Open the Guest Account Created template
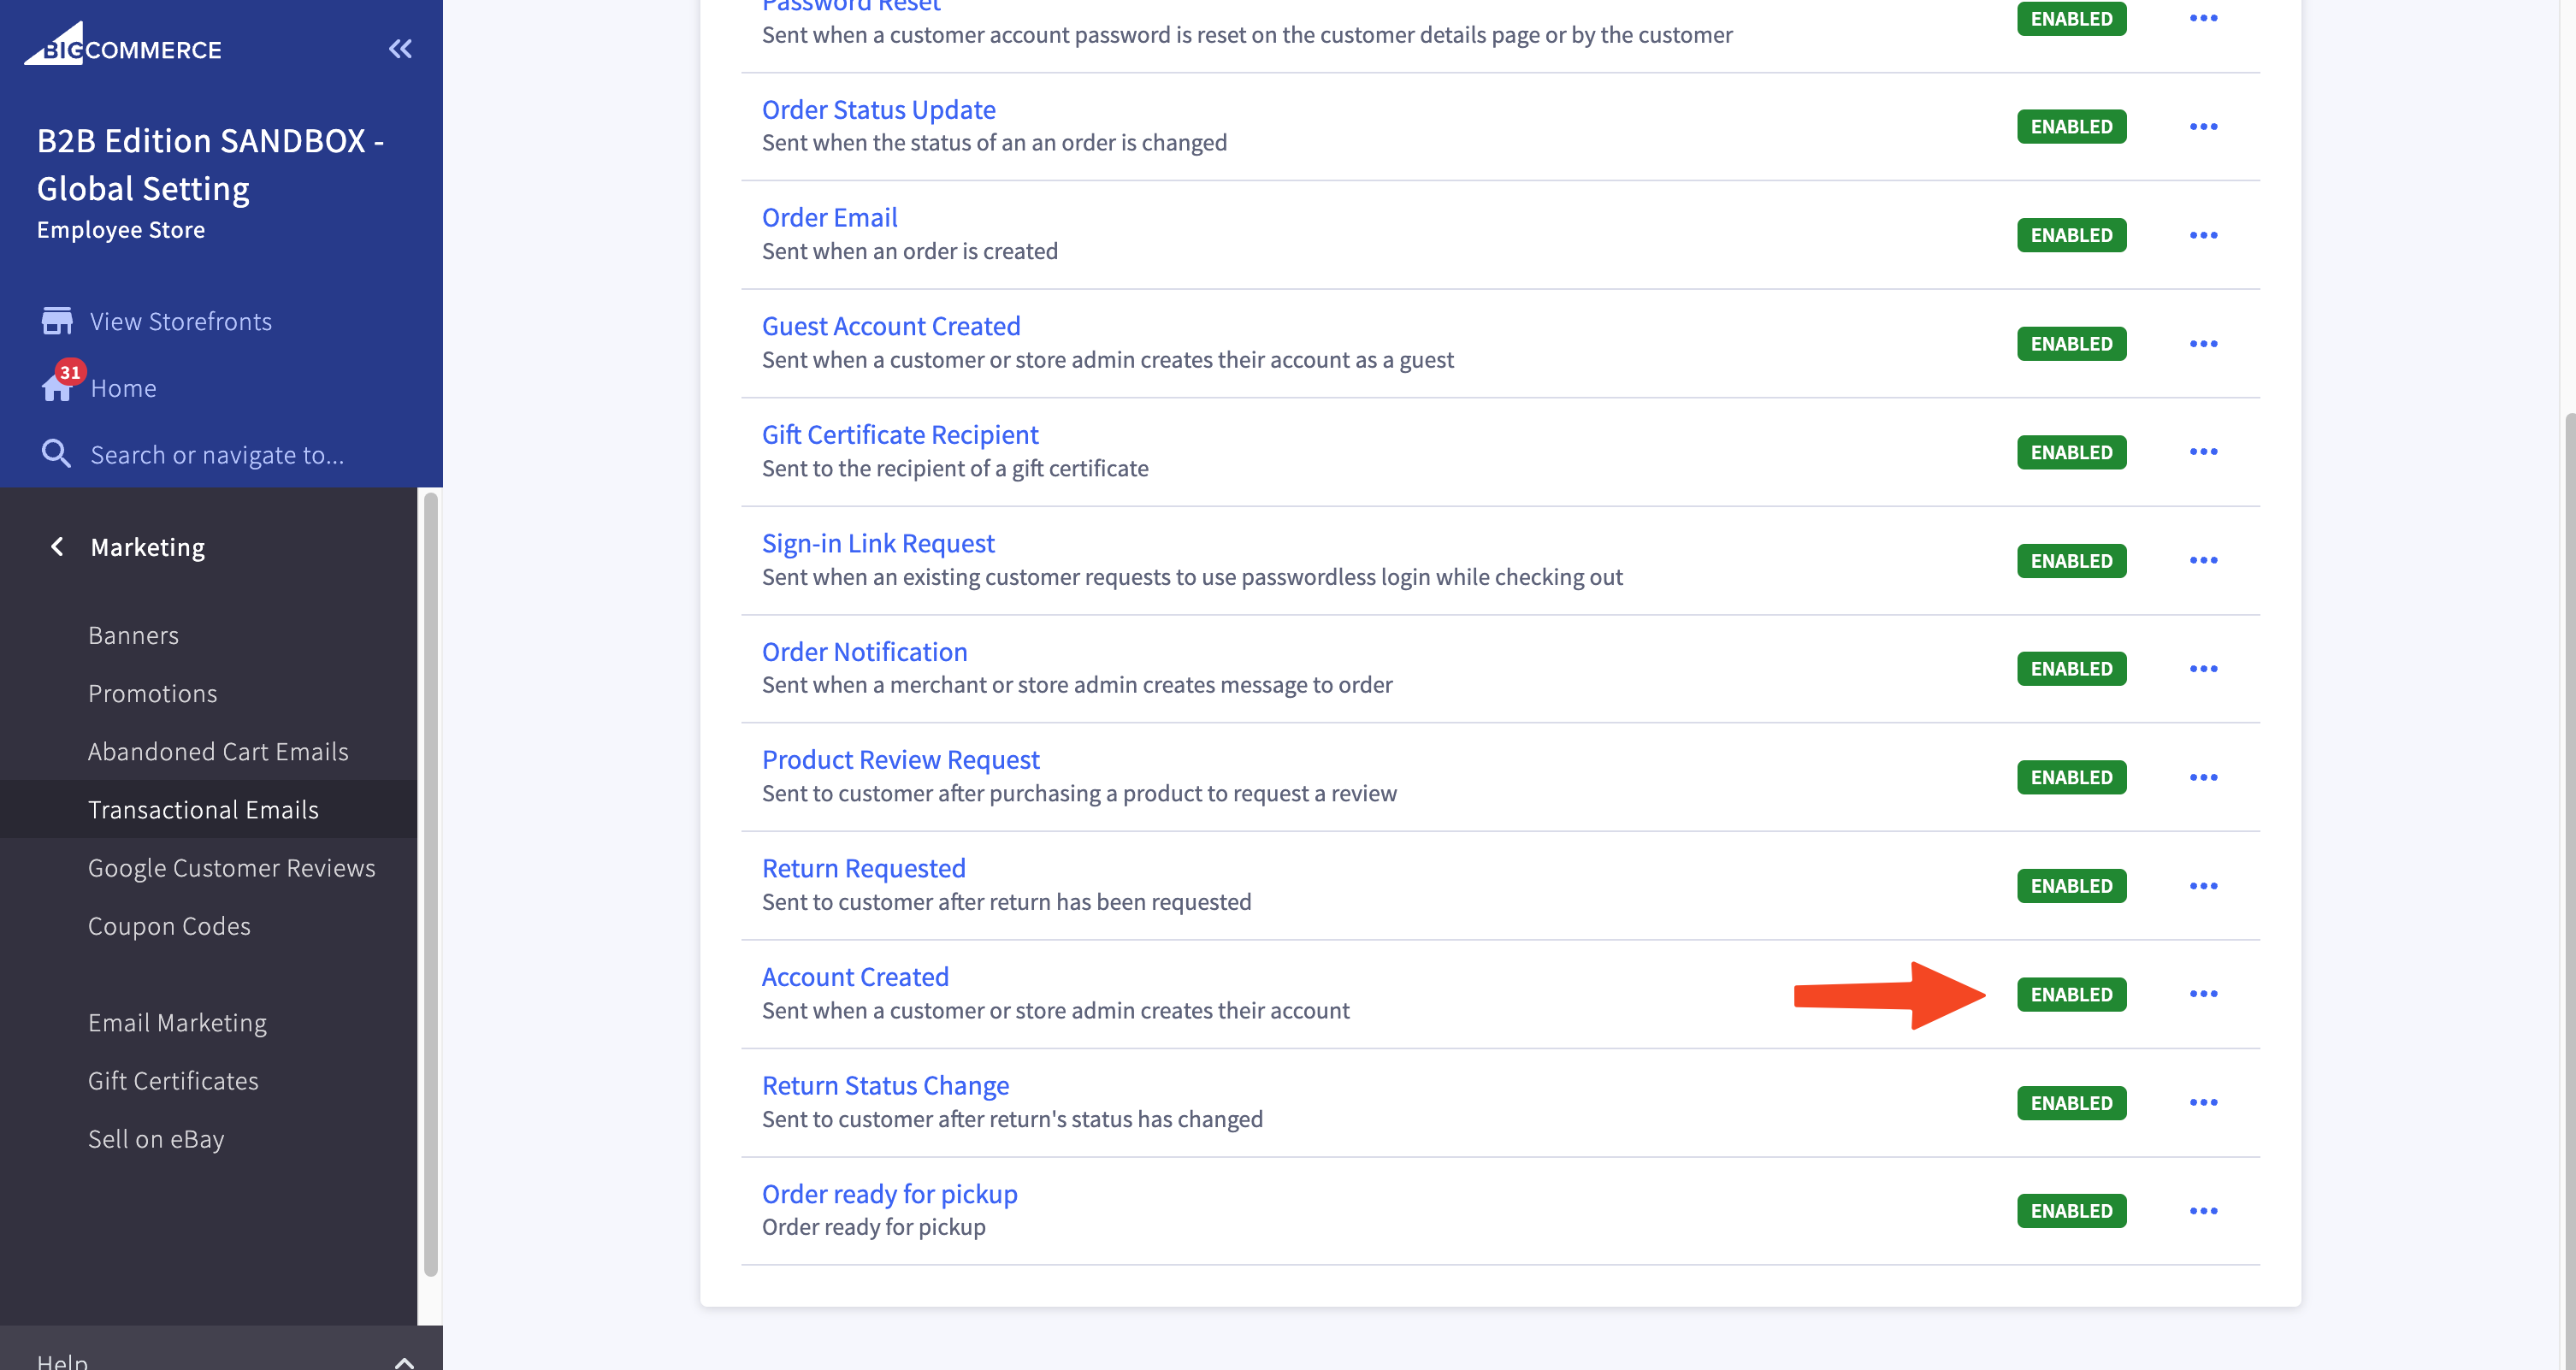This screenshot has height=1370, width=2576. (x=891, y=326)
